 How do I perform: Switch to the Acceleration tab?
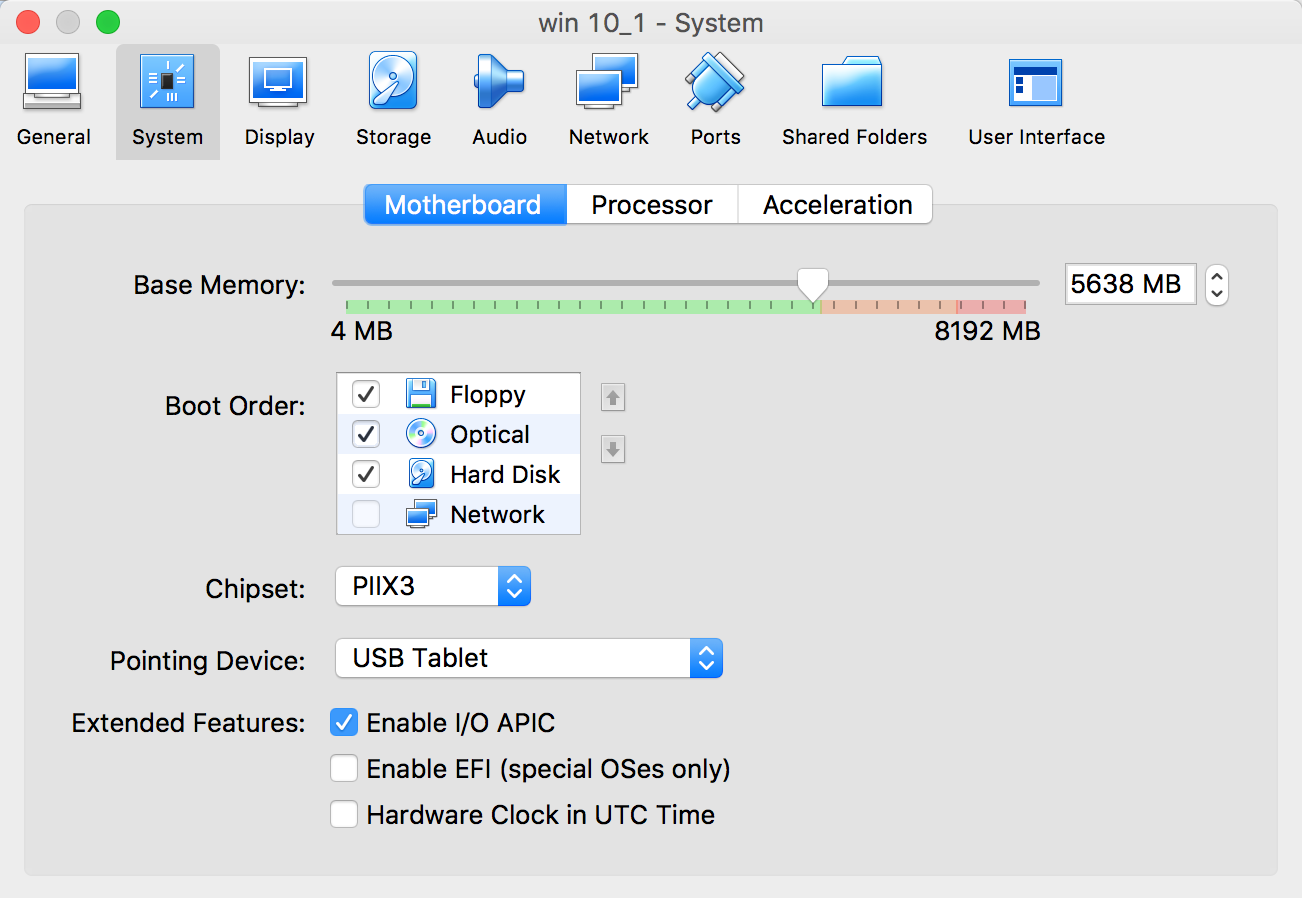[x=837, y=205]
